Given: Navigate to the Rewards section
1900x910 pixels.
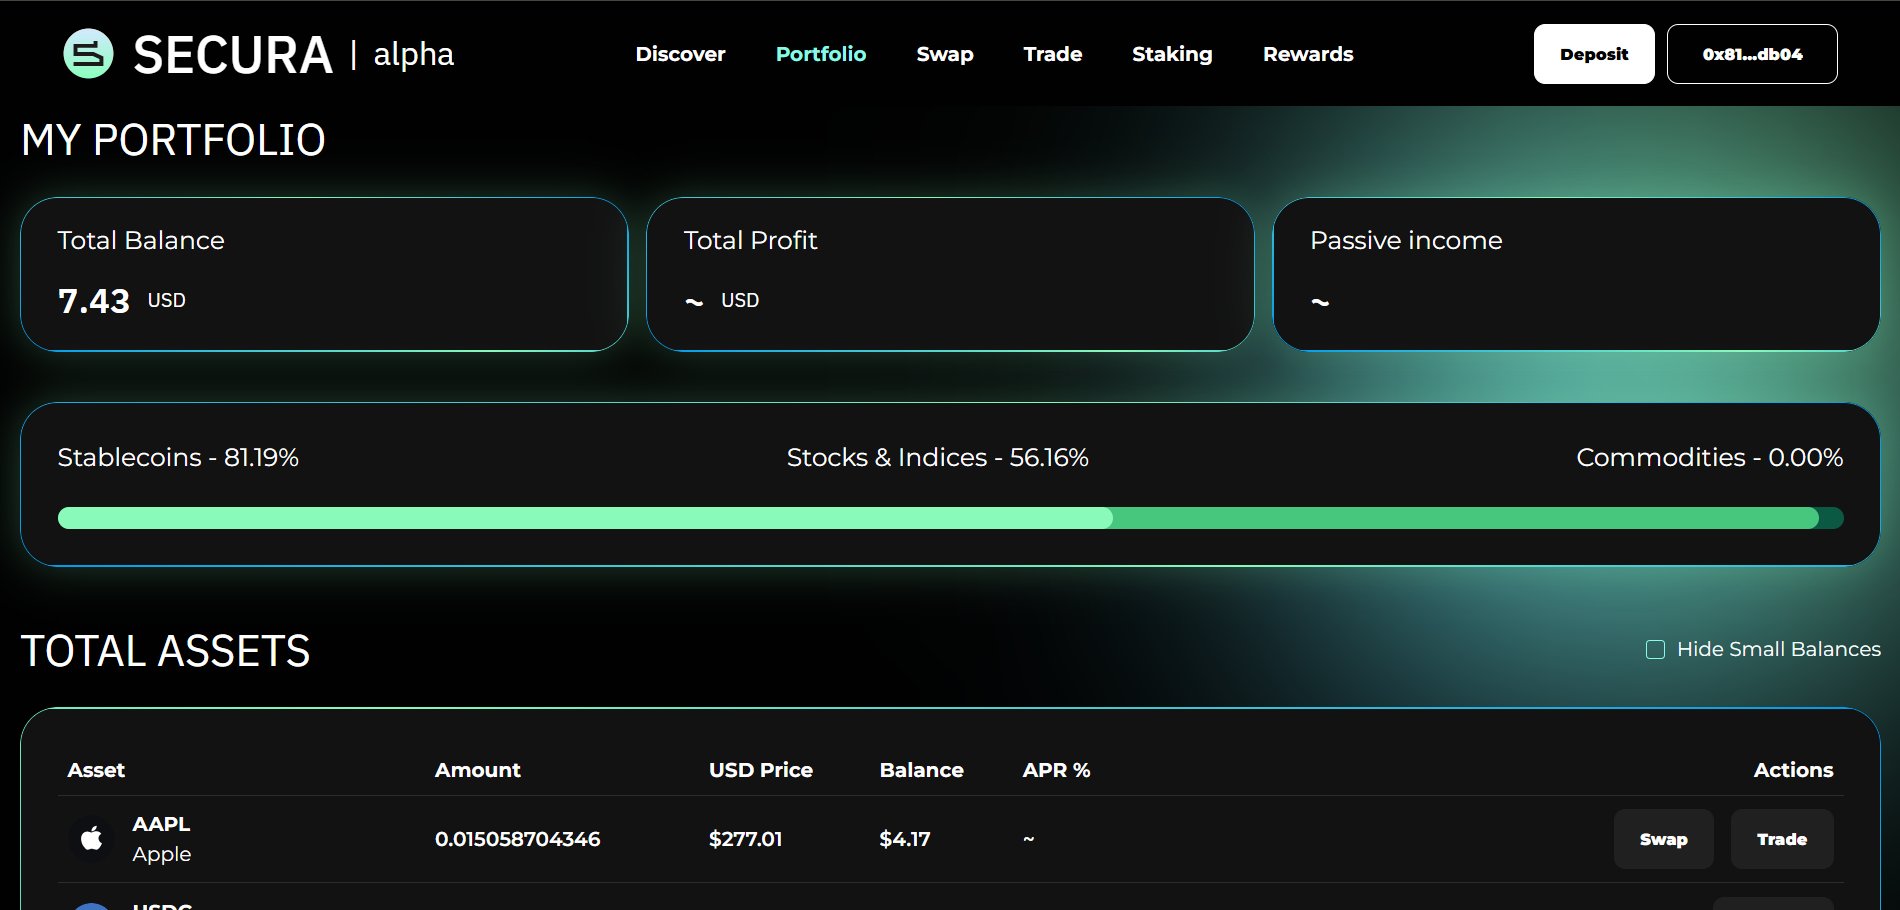Looking at the screenshot, I should click(1308, 54).
